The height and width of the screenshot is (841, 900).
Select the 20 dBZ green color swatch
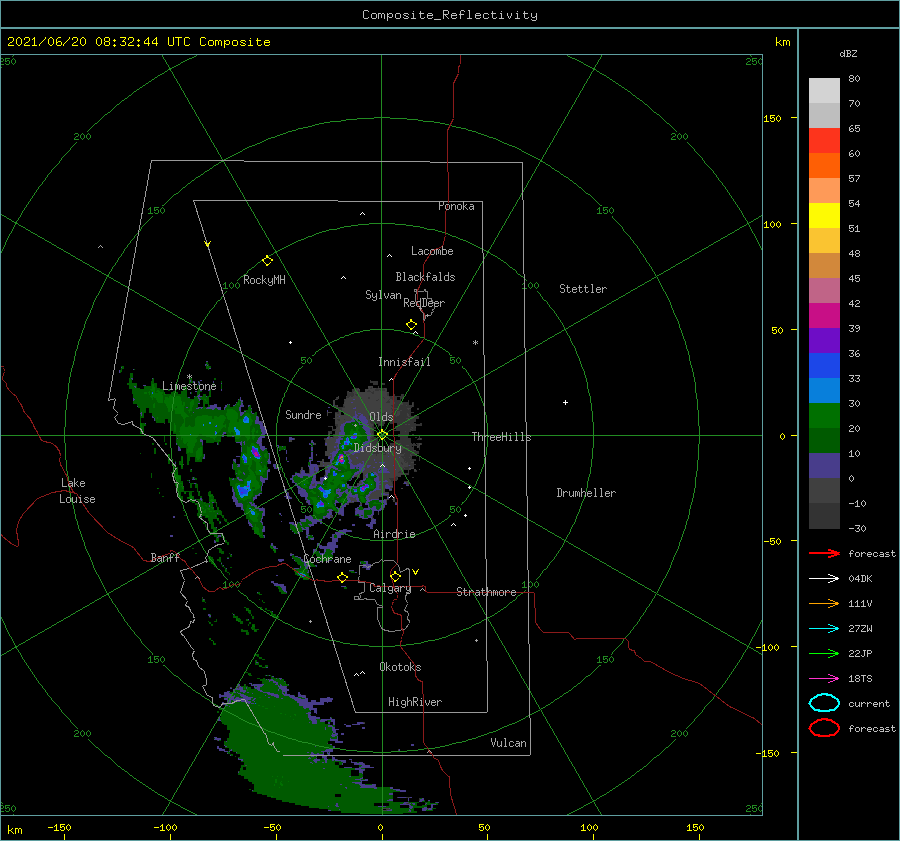(824, 416)
